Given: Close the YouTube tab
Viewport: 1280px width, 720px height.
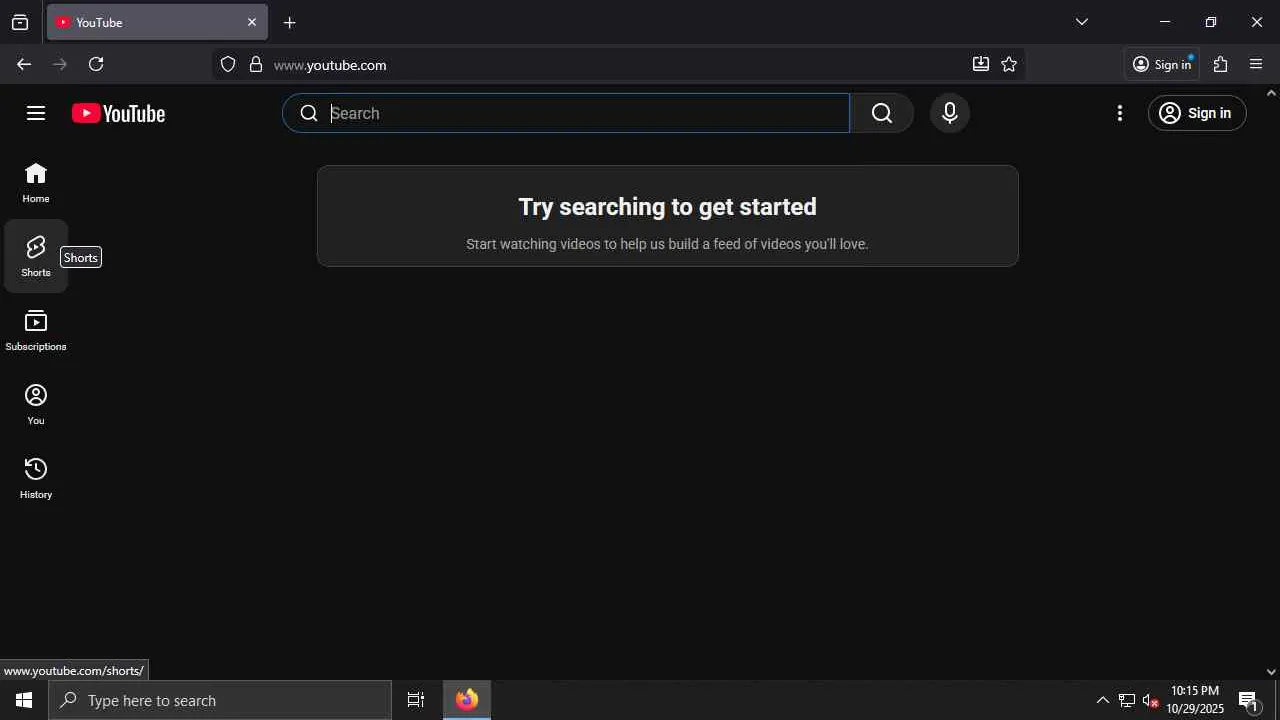Looking at the screenshot, I should click(x=252, y=22).
